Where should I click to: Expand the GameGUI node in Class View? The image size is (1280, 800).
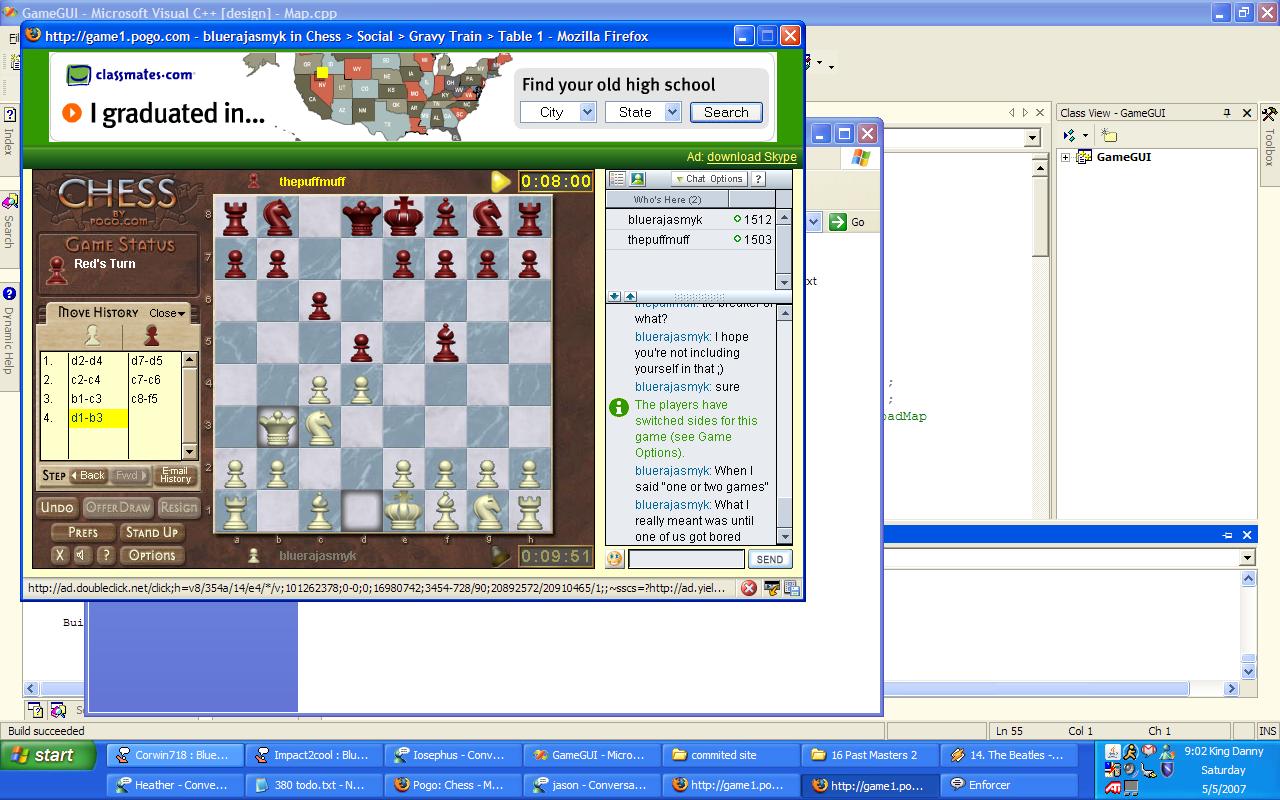[x=1065, y=157]
